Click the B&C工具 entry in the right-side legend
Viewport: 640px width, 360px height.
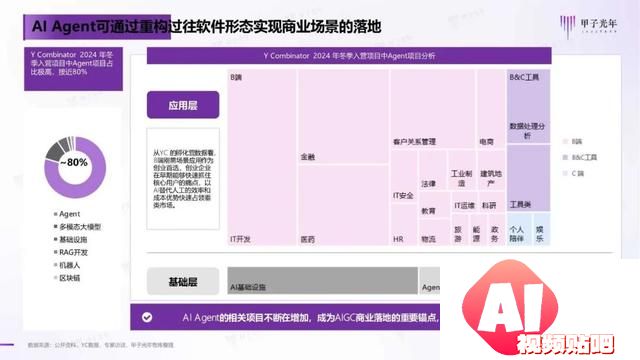coord(580,157)
